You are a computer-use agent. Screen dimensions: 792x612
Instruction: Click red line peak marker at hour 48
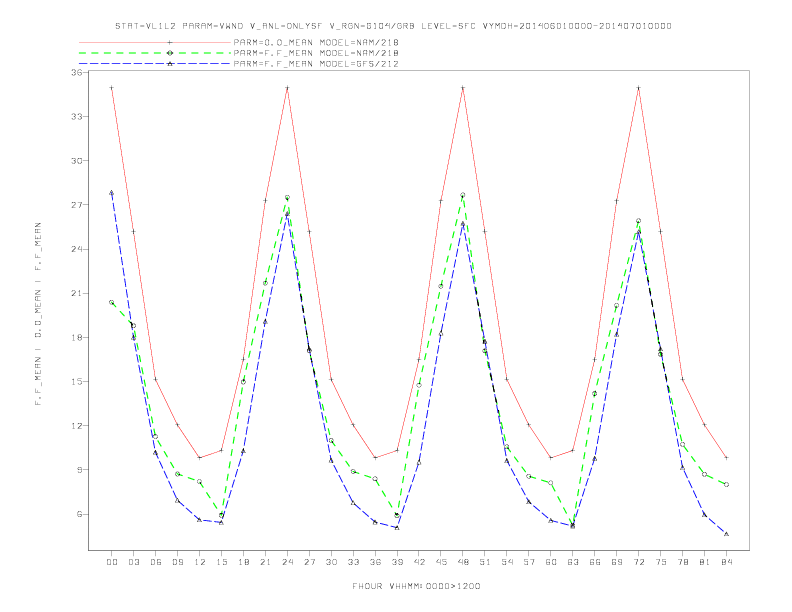point(463,88)
